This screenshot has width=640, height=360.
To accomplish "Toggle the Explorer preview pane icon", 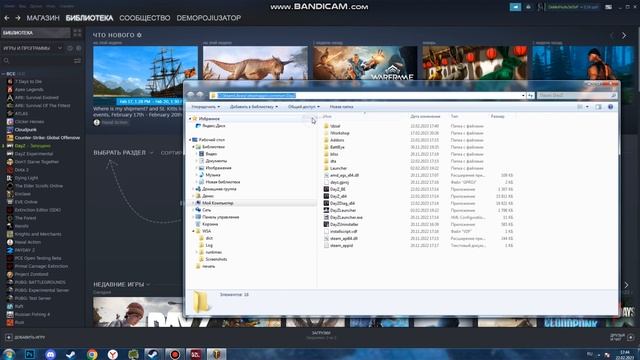I will [598, 107].
